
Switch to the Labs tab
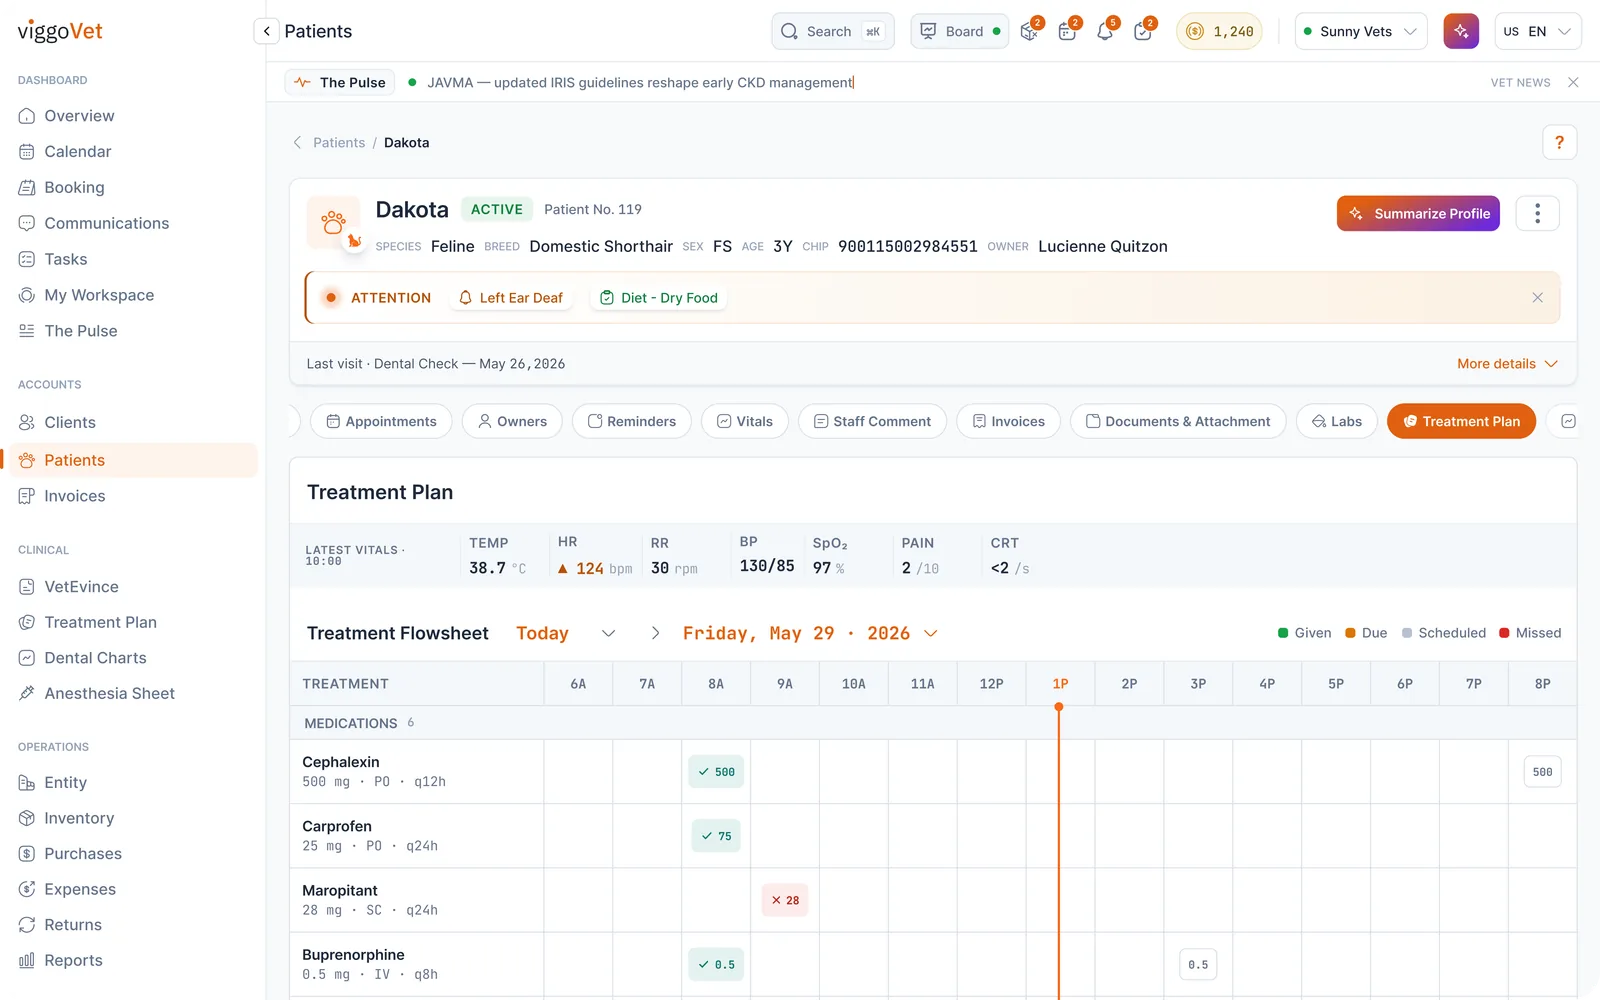click(1337, 421)
